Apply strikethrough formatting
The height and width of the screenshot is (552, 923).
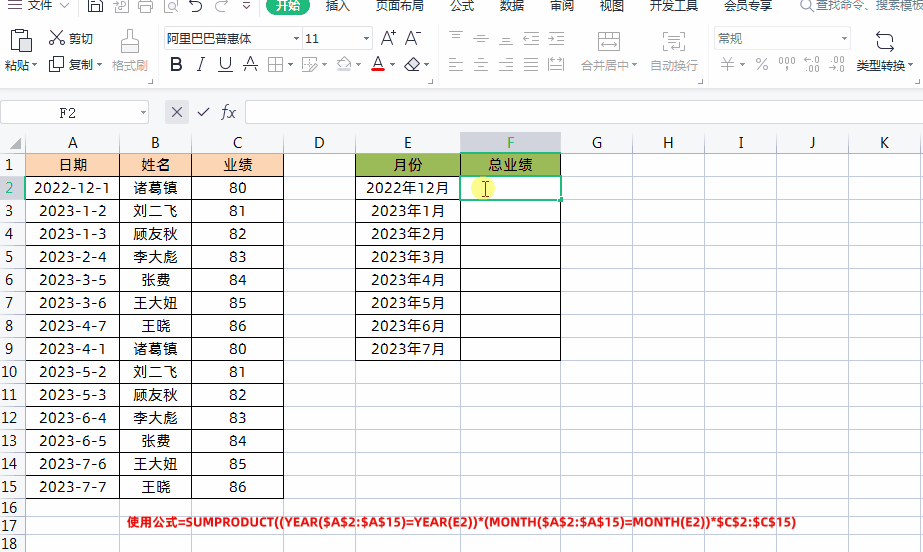[x=250, y=64]
